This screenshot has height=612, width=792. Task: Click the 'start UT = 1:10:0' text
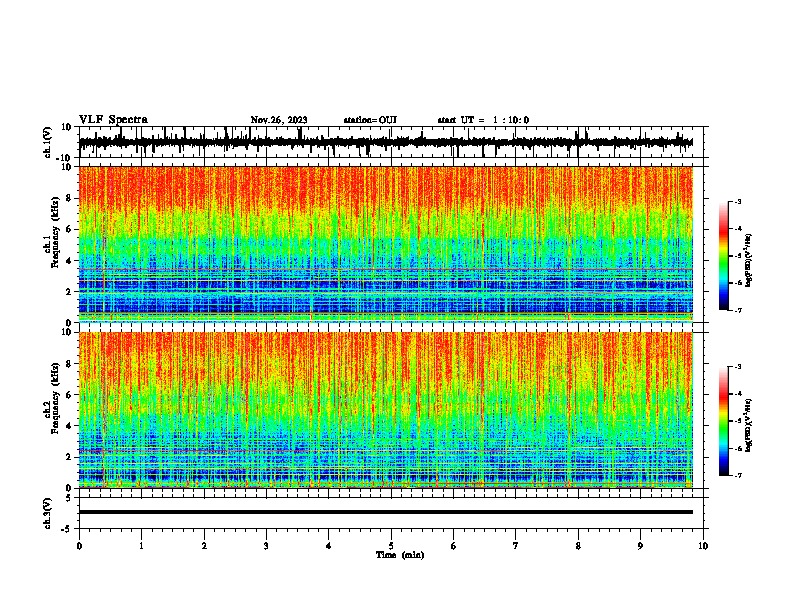point(483,120)
